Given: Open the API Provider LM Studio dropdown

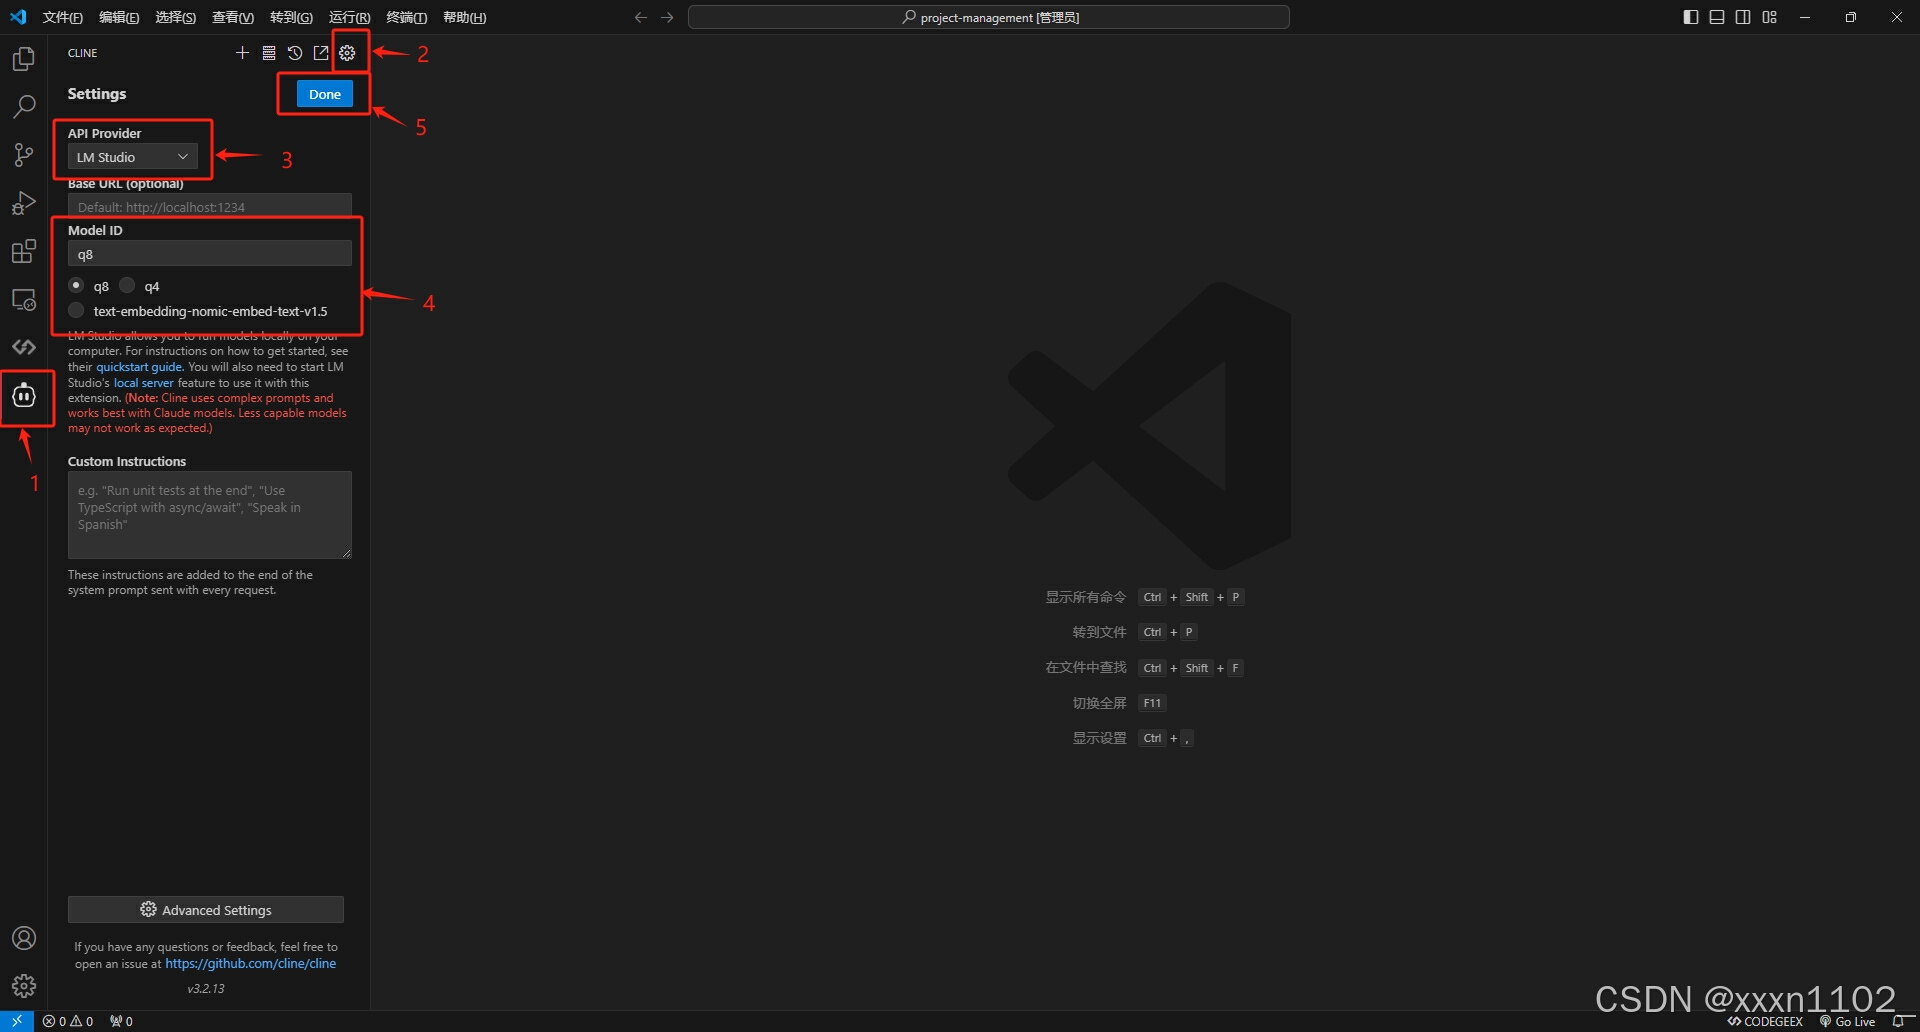Looking at the screenshot, I should tap(133, 157).
